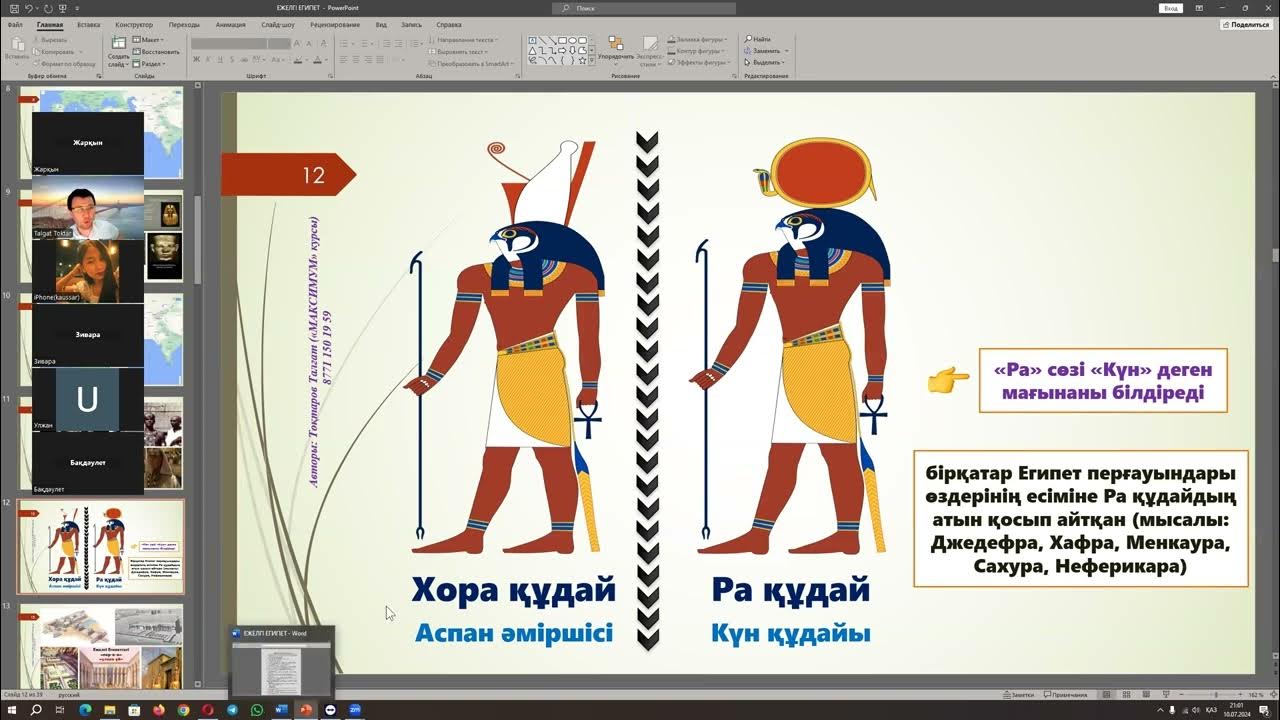Open the Файл menu

point(14,24)
